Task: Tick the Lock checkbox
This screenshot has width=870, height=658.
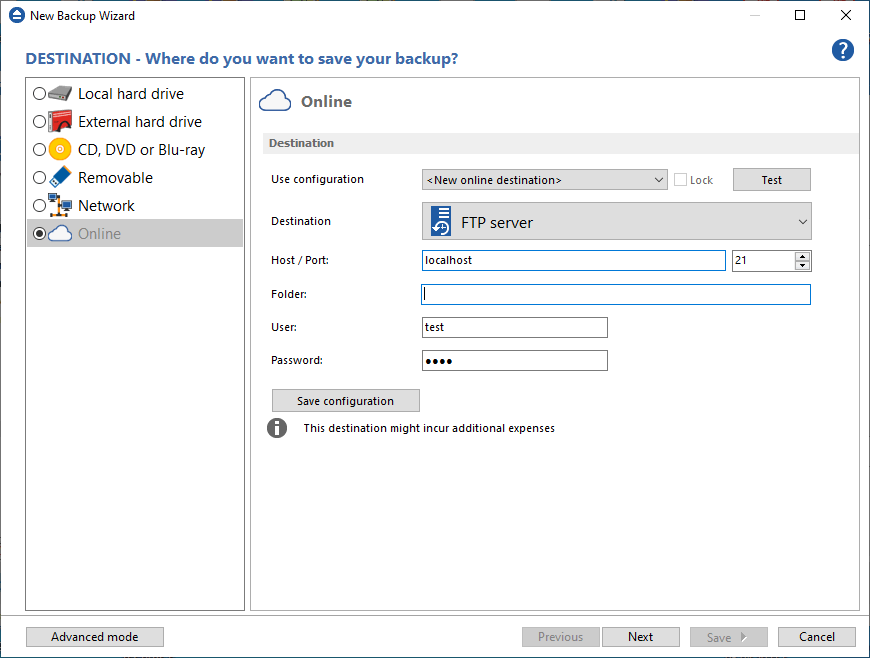Action: tap(680, 180)
